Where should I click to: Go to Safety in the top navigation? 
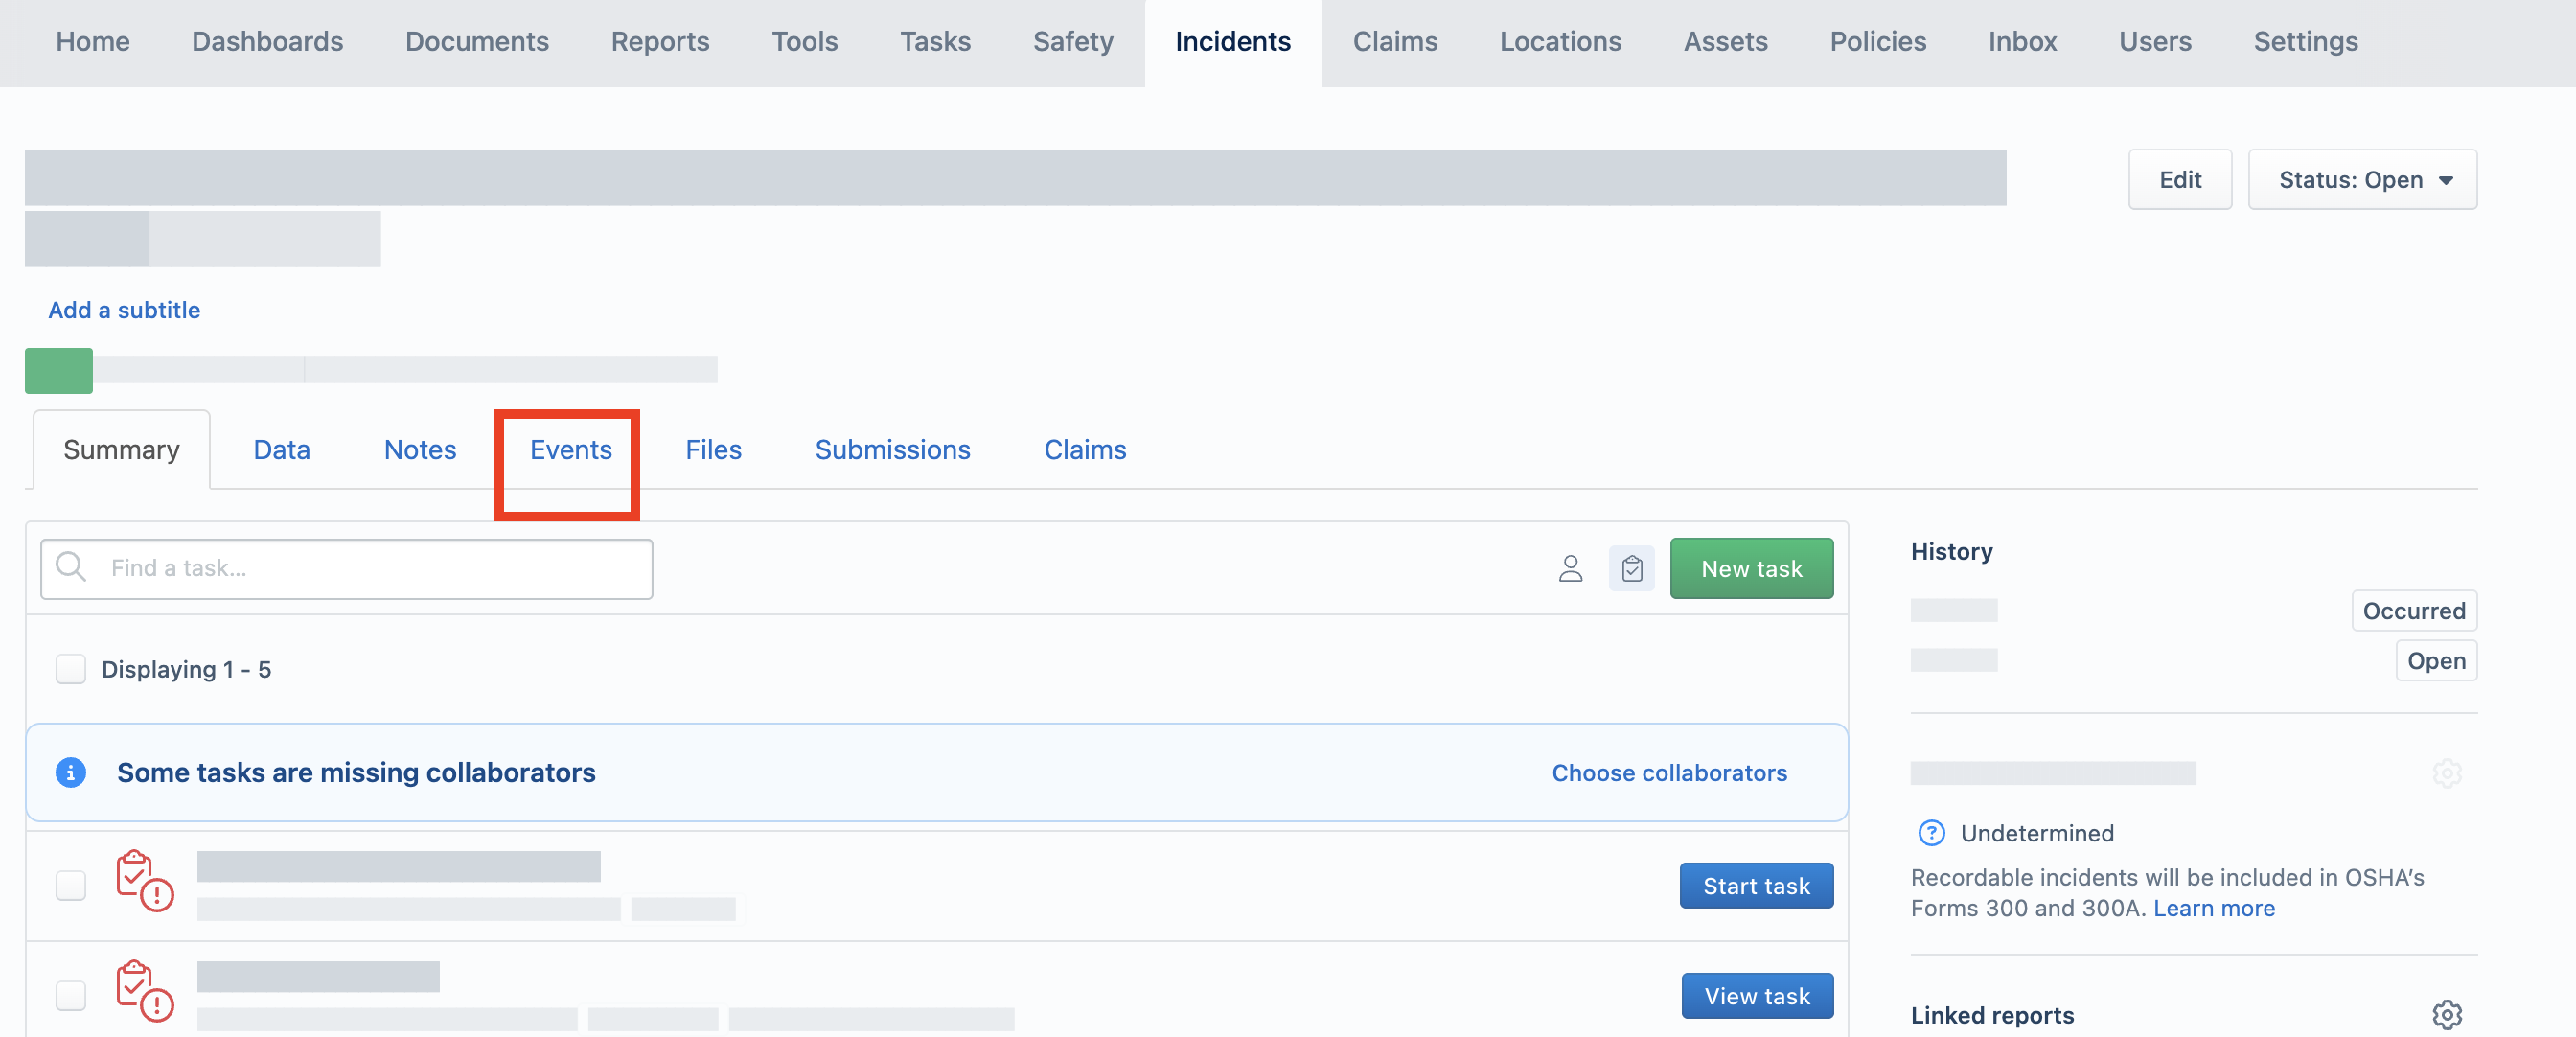1072,42
